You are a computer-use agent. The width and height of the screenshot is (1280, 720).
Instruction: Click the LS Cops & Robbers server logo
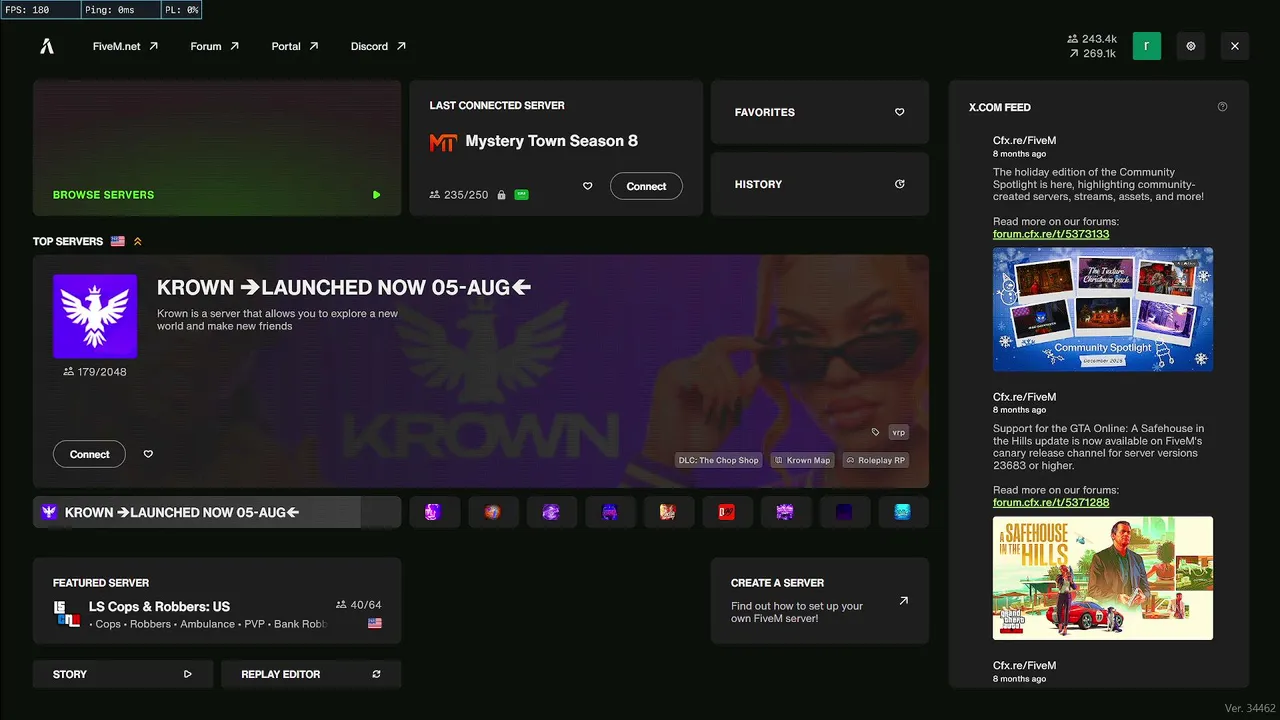[66, 614]
